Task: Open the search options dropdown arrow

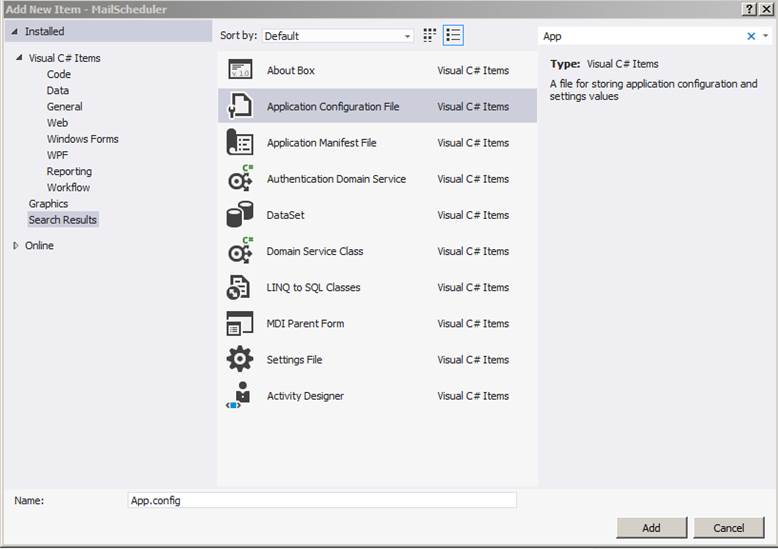Action: click(766, 35)
